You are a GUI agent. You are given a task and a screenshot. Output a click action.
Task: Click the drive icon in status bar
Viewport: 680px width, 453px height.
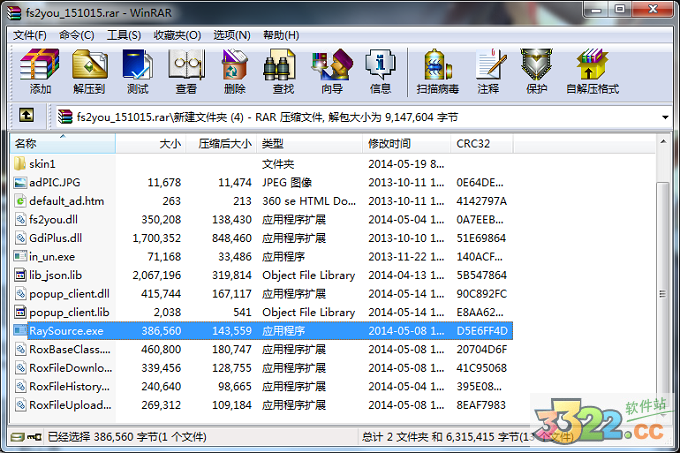(x=17, y=437)
